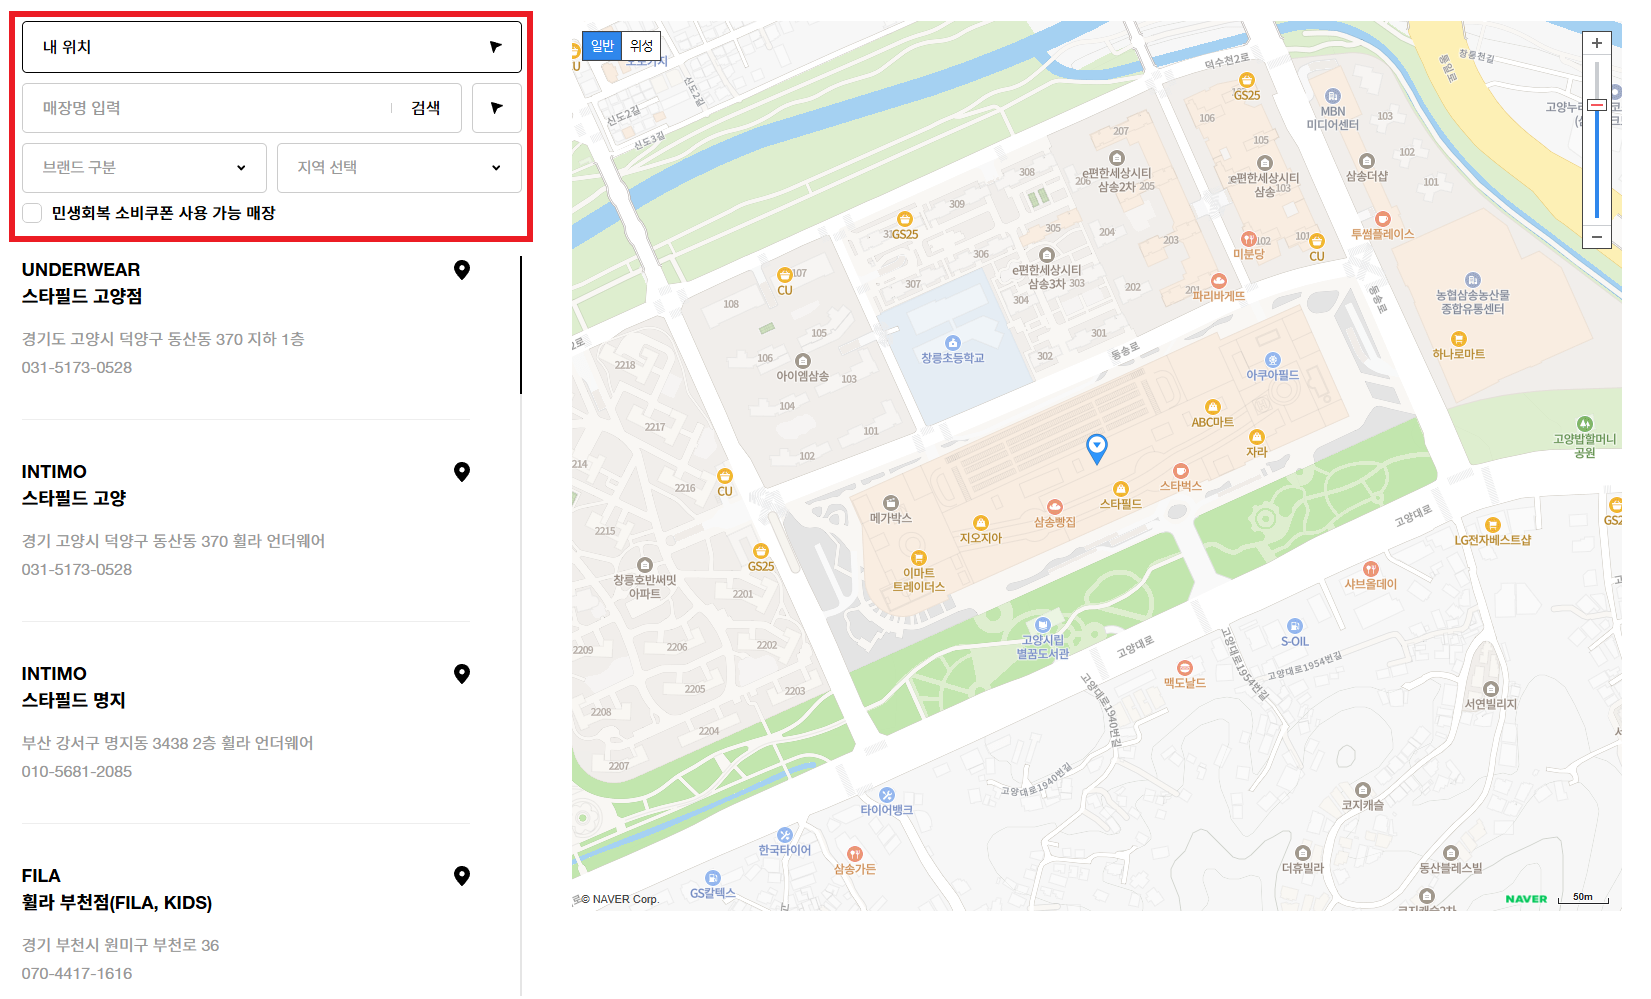Click the 아이엠삼송 marker on the map

[x=803, y=361]
